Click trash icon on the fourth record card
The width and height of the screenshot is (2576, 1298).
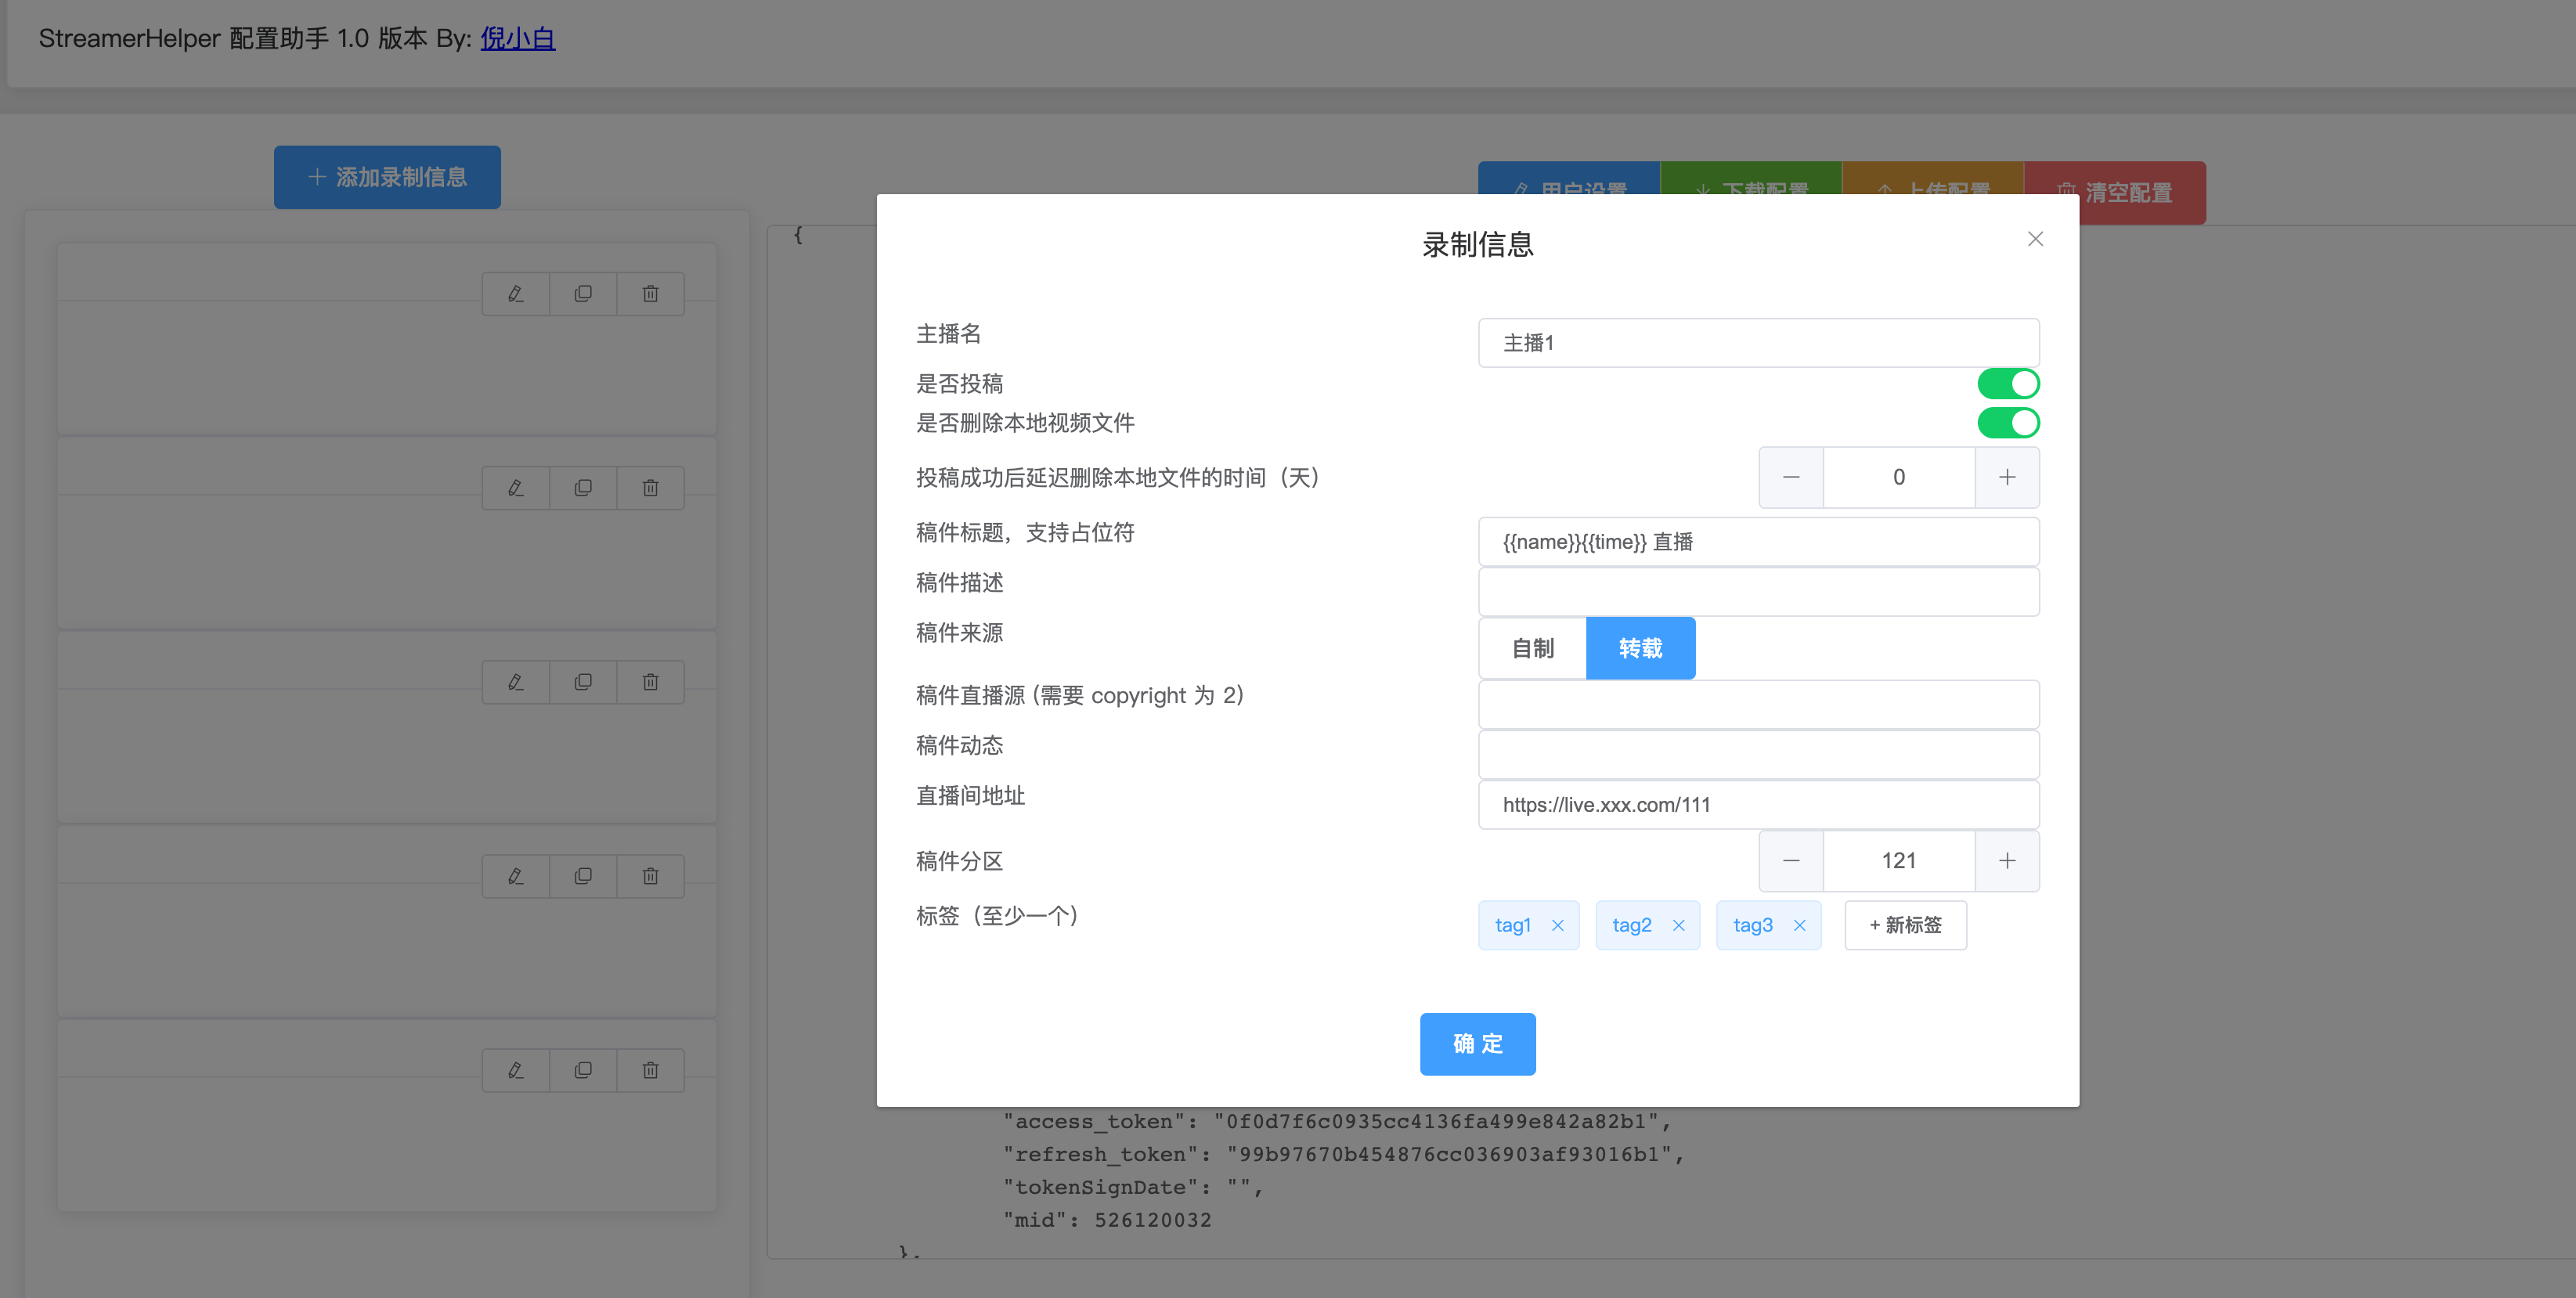tap(650, 876)
